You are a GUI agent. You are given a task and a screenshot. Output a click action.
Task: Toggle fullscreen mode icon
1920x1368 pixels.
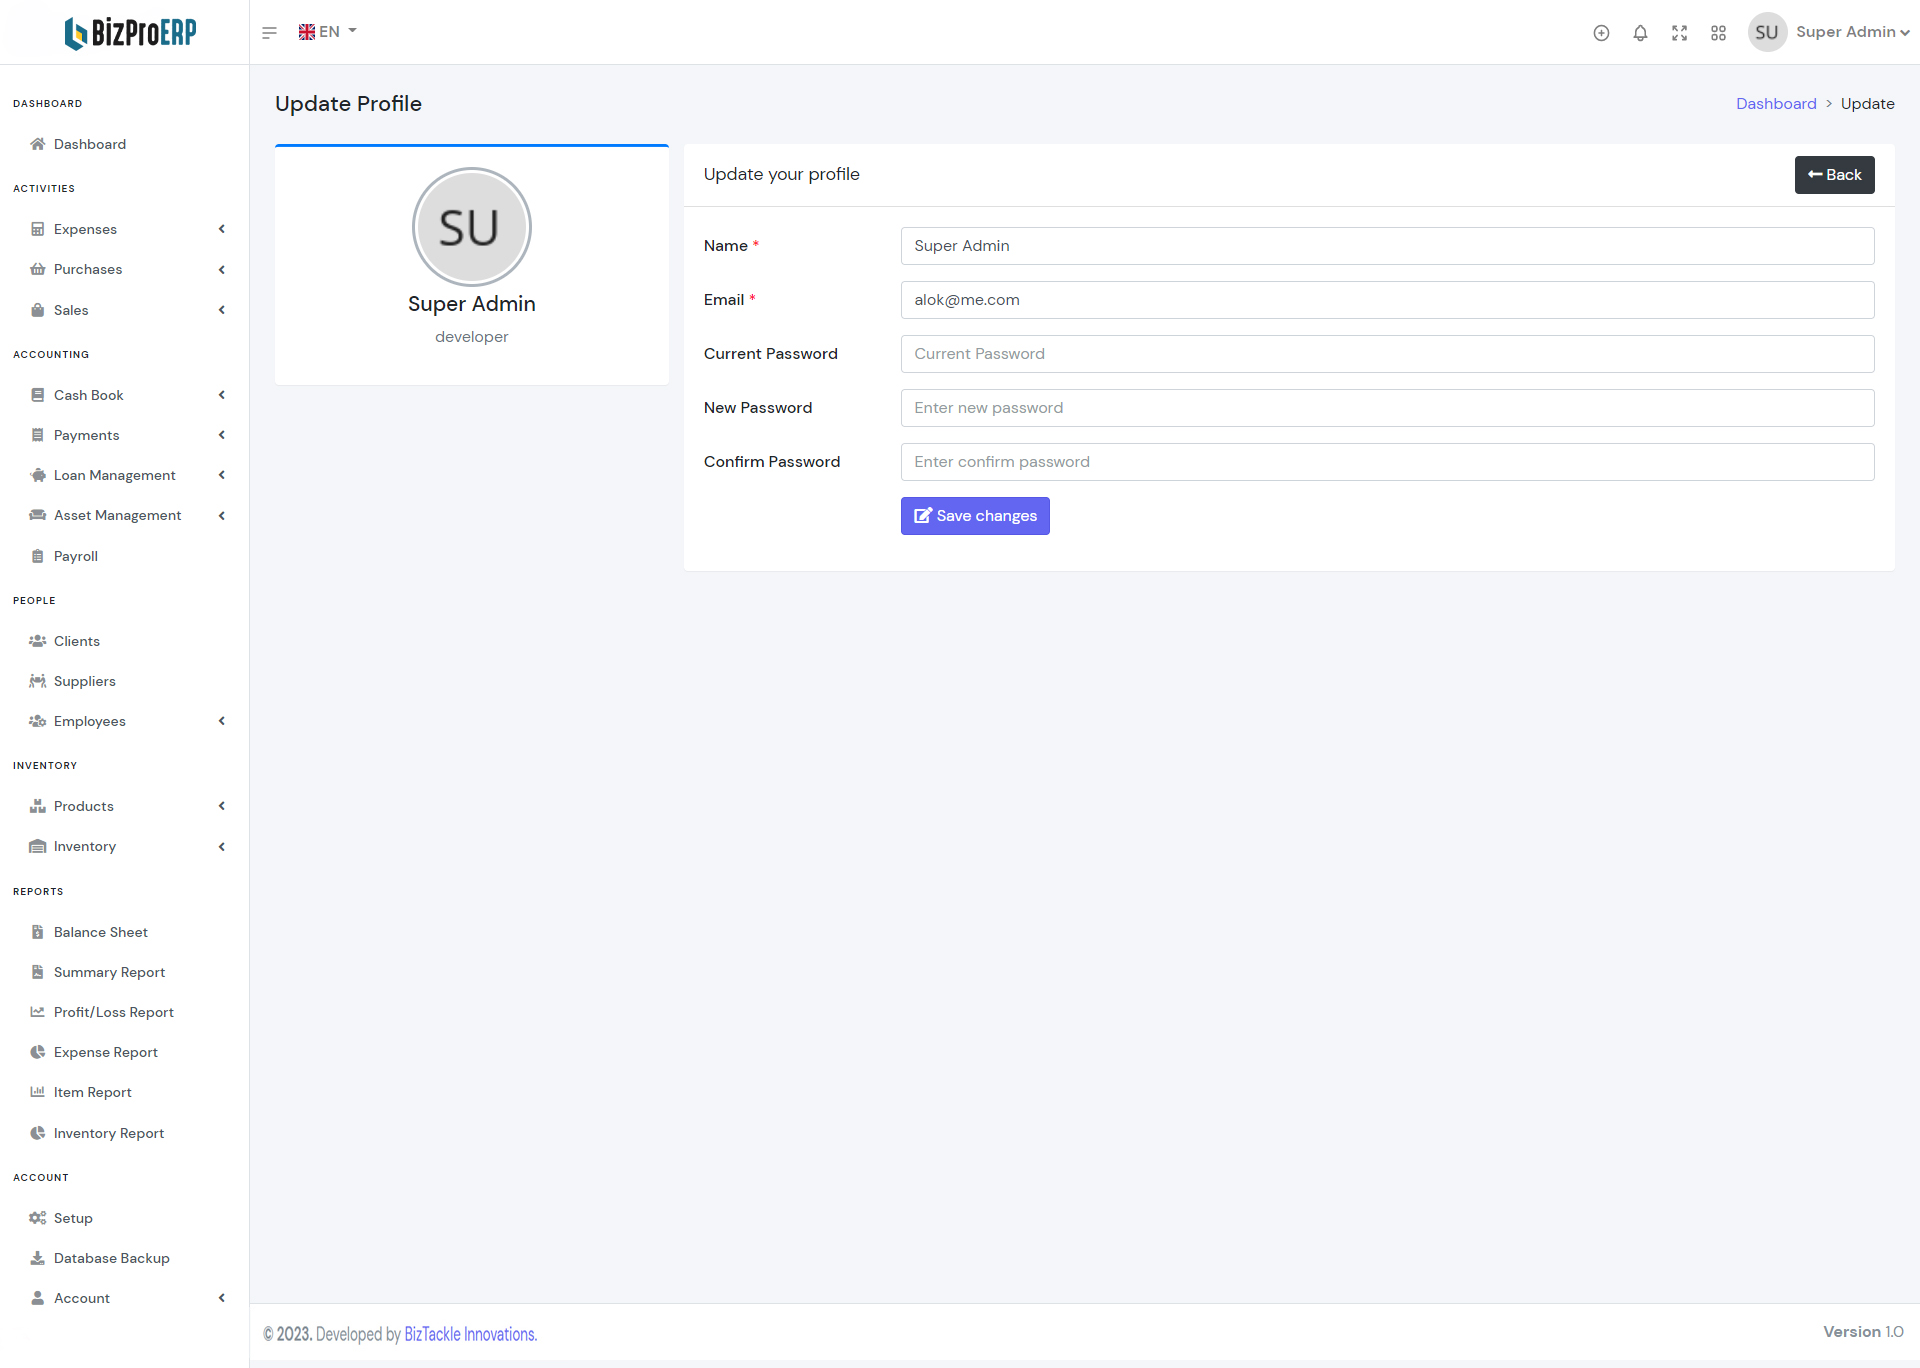(x=1679, y=33)
